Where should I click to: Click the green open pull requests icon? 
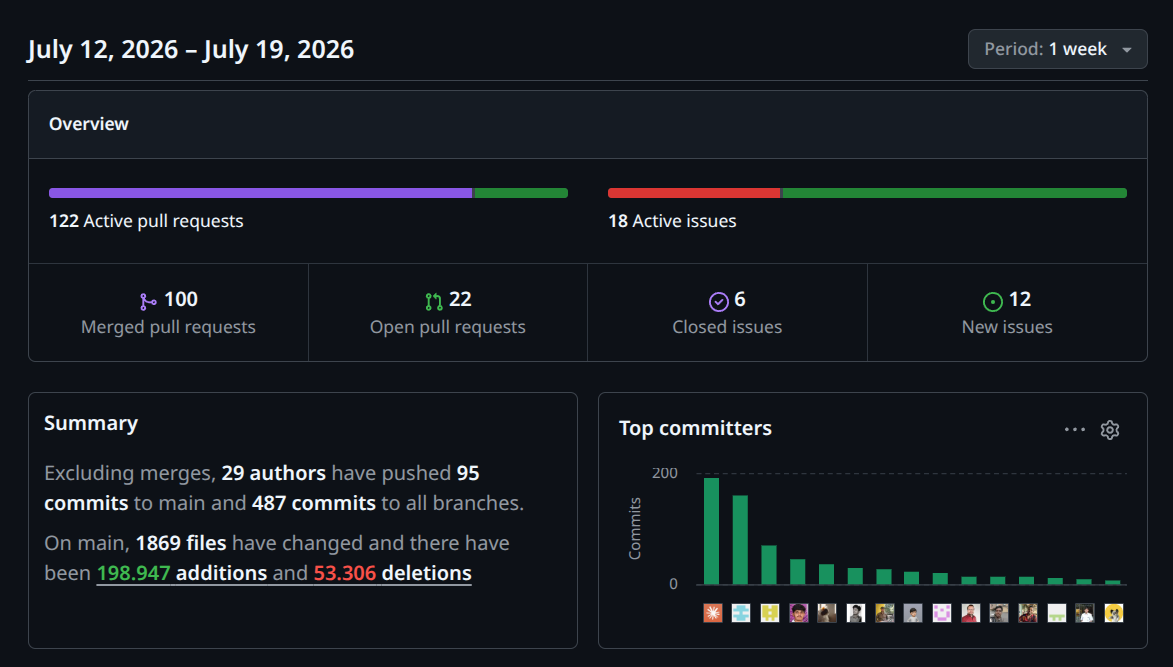[434, 301]
